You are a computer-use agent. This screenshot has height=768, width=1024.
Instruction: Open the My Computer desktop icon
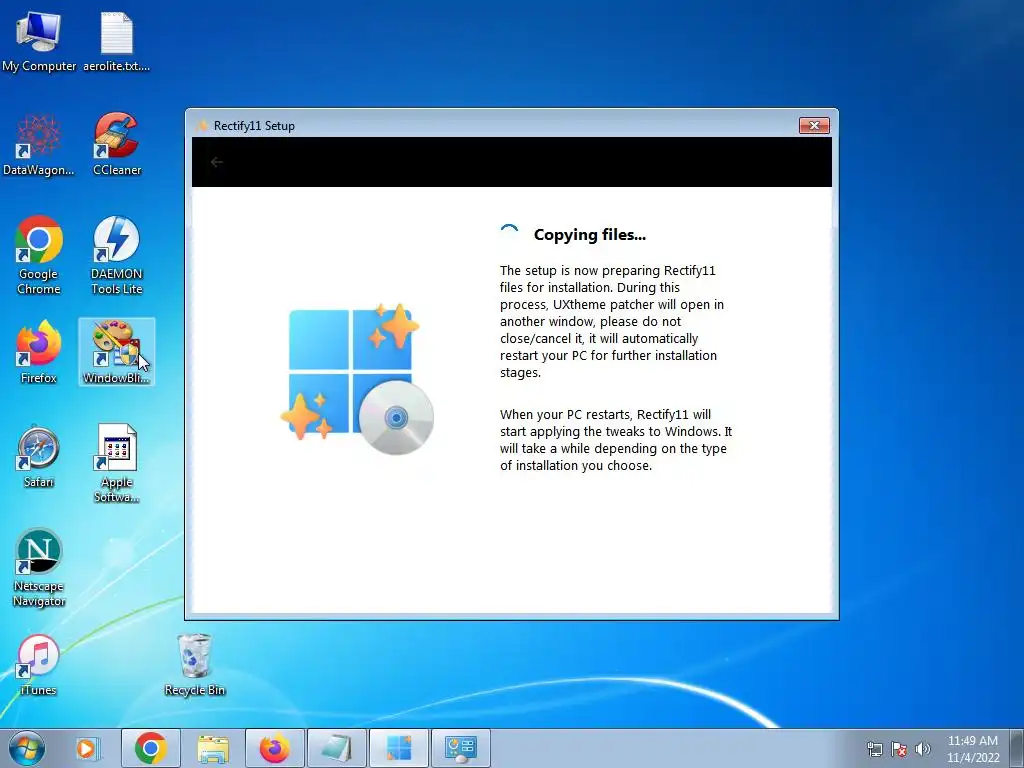(x=39, y=40)
